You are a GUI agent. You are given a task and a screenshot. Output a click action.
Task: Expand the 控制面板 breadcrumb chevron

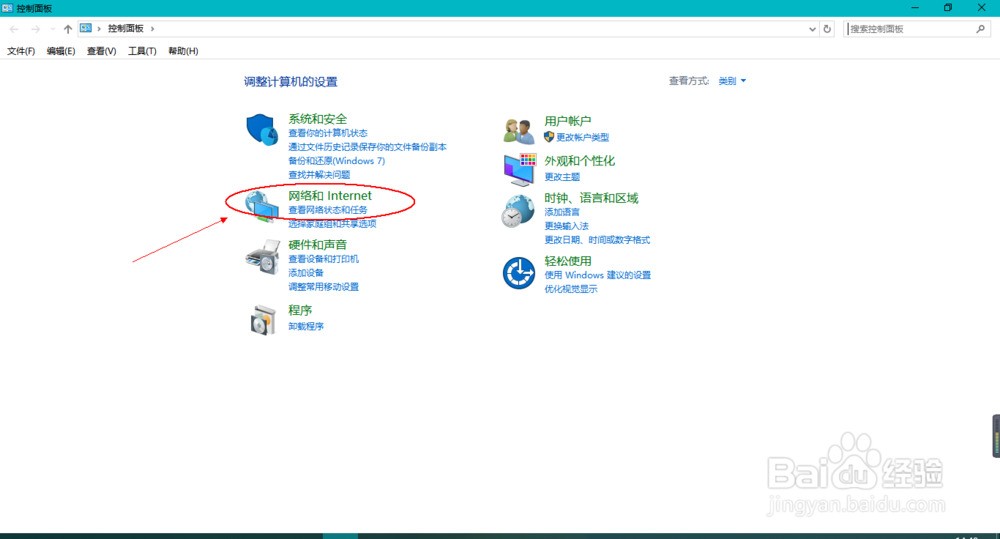coord(152,29)
